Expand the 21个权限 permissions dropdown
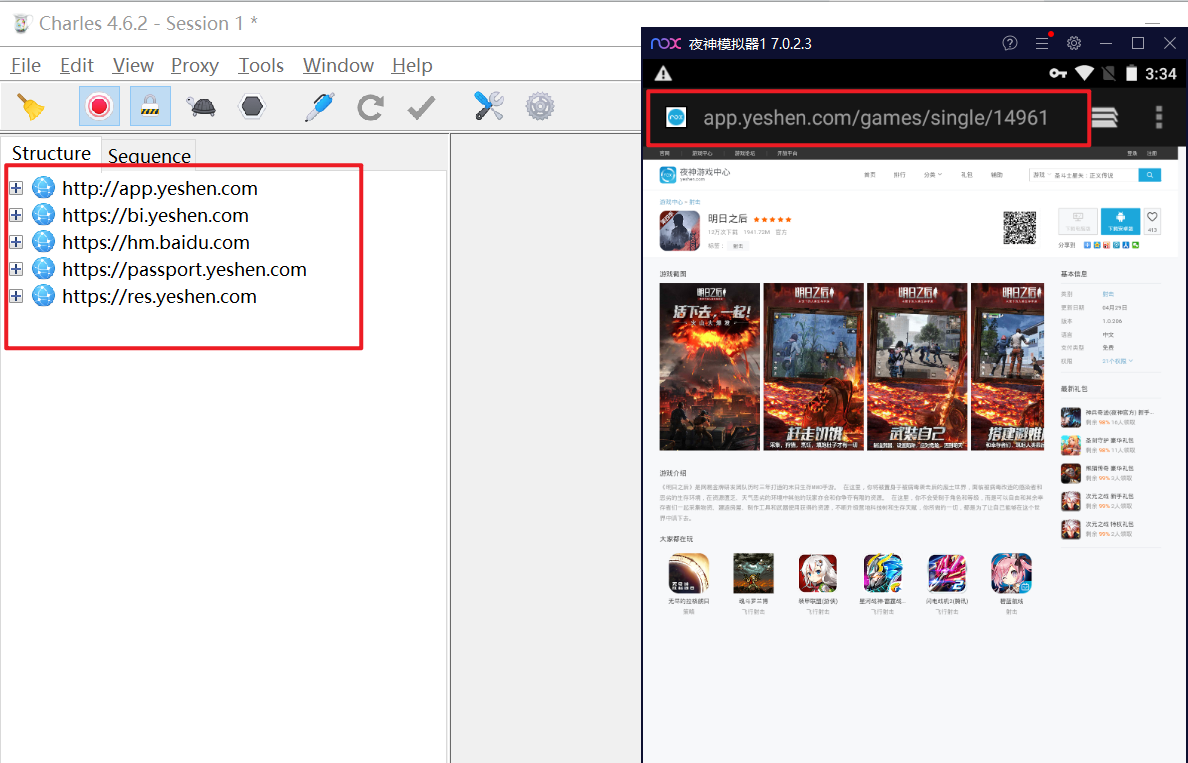Image resolution: width=1188 pixels, height=763 pixels. (1117, 361)
